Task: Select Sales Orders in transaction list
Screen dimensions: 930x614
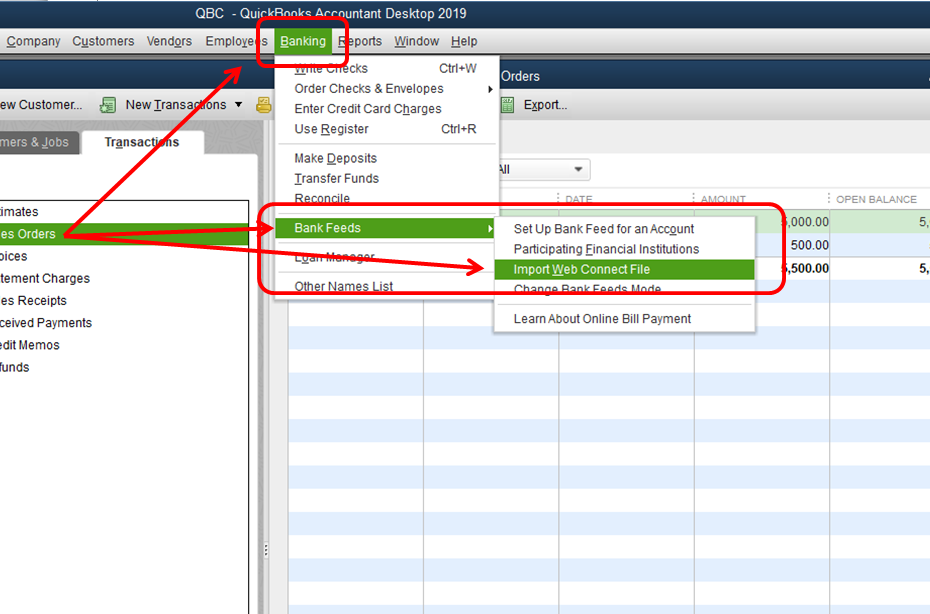Action: 124,234
